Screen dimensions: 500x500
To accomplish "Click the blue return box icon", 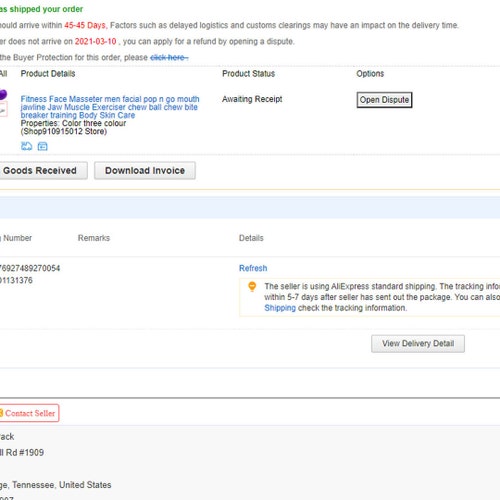I will [43, 146].
